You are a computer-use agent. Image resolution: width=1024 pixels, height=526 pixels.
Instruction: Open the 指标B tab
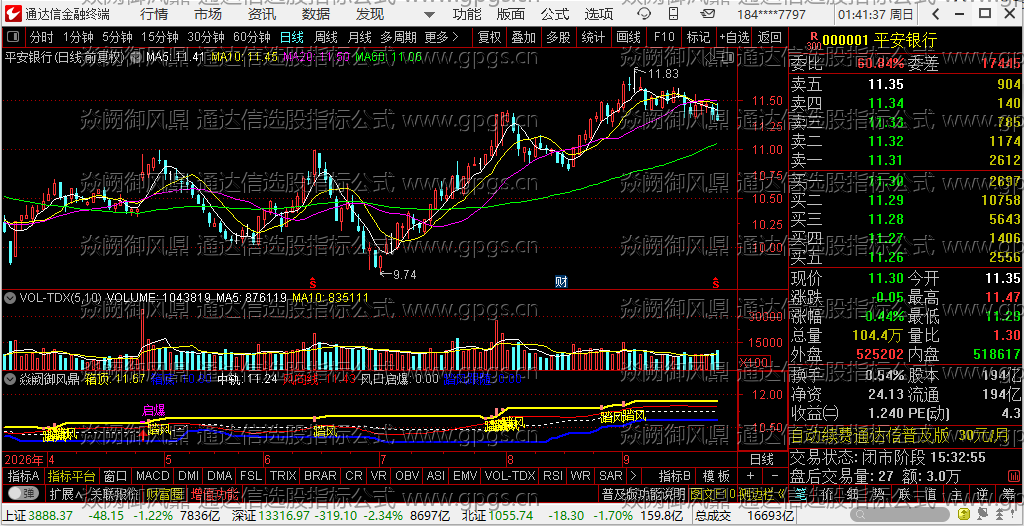tap(673, 476)
